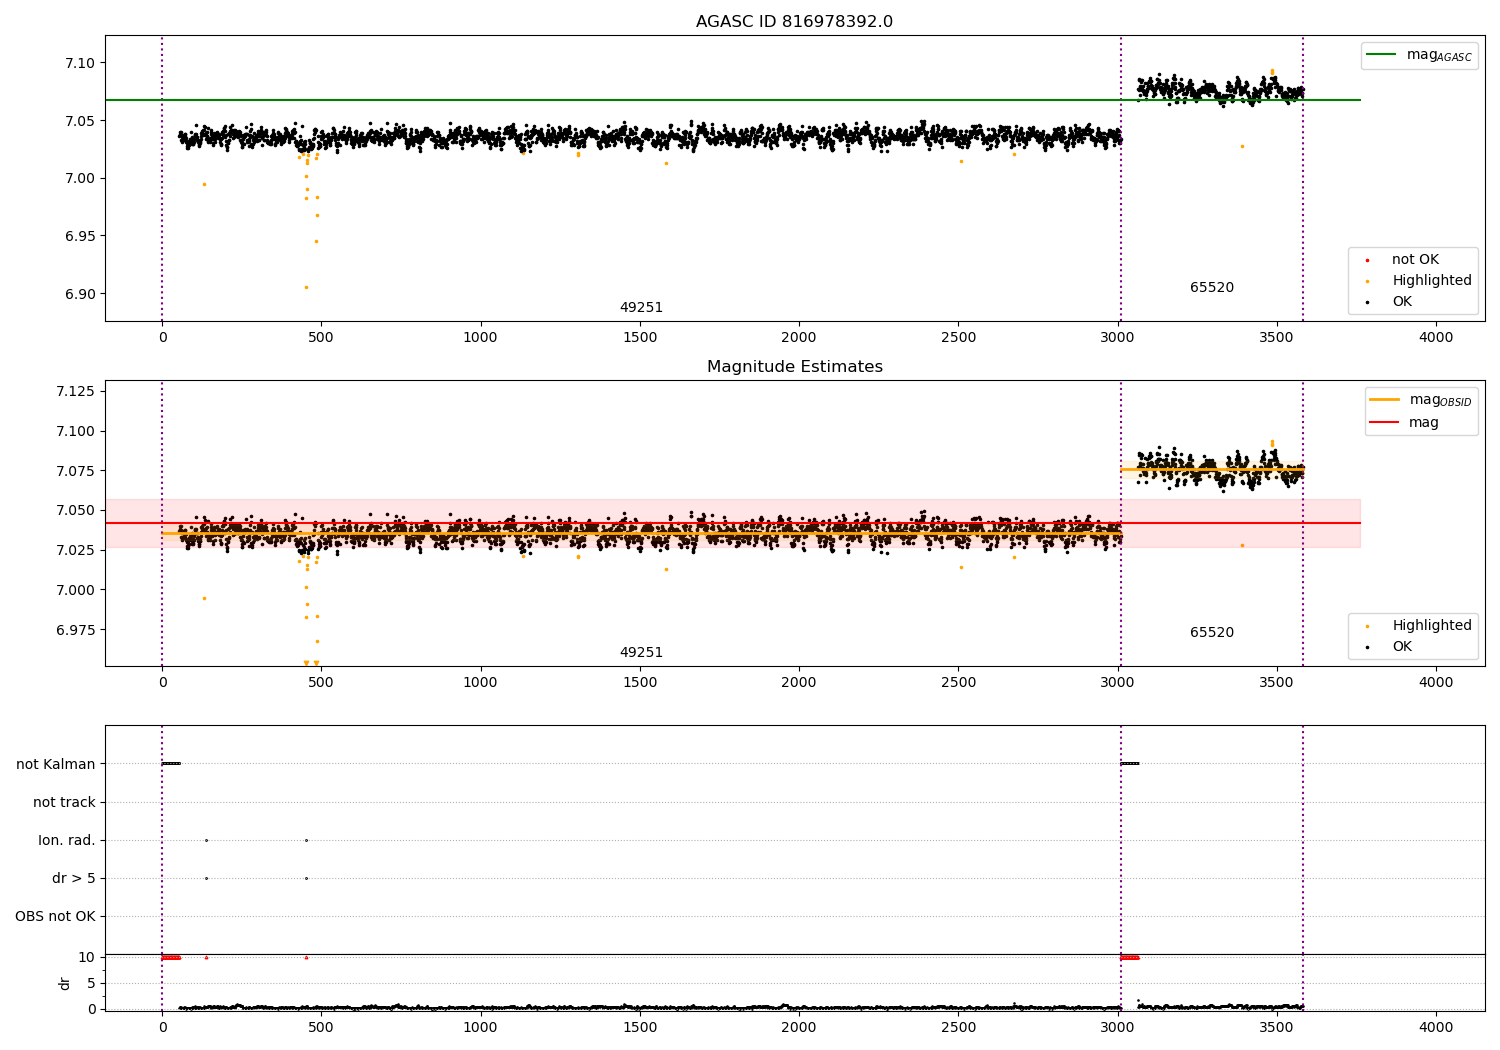This screenshot has height=1050, width=1500.
Task: Click the '7.125' y-axis tick in Magnitude Estimates plot
Action: 75,391
